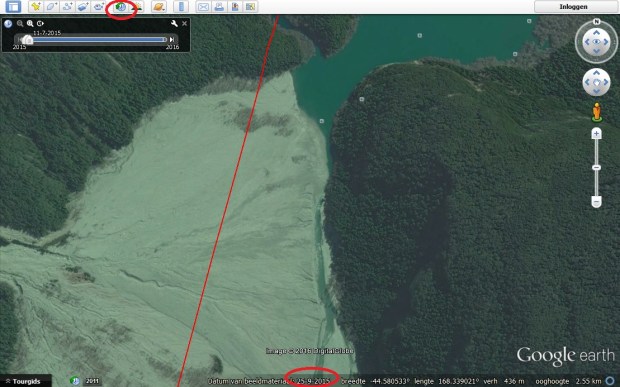This screenshot has height=387, width=620.
Task: Click the email view icon
Action: click(203, 6)
